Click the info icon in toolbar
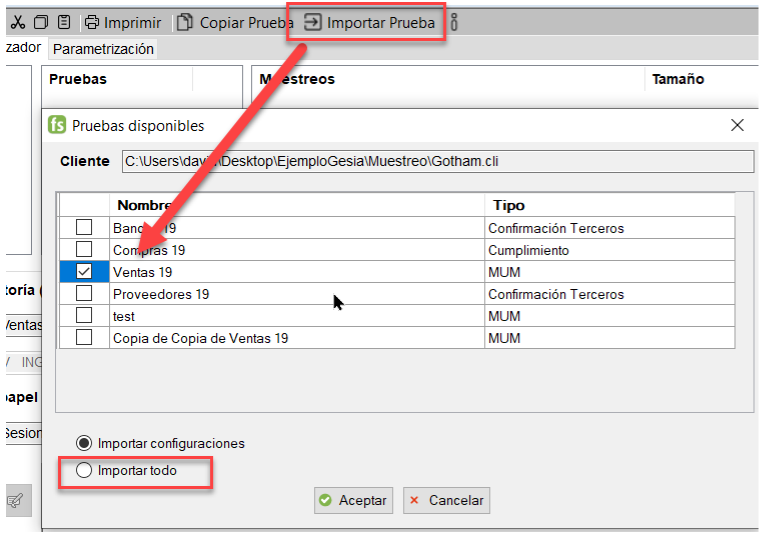 pos(454,22)
